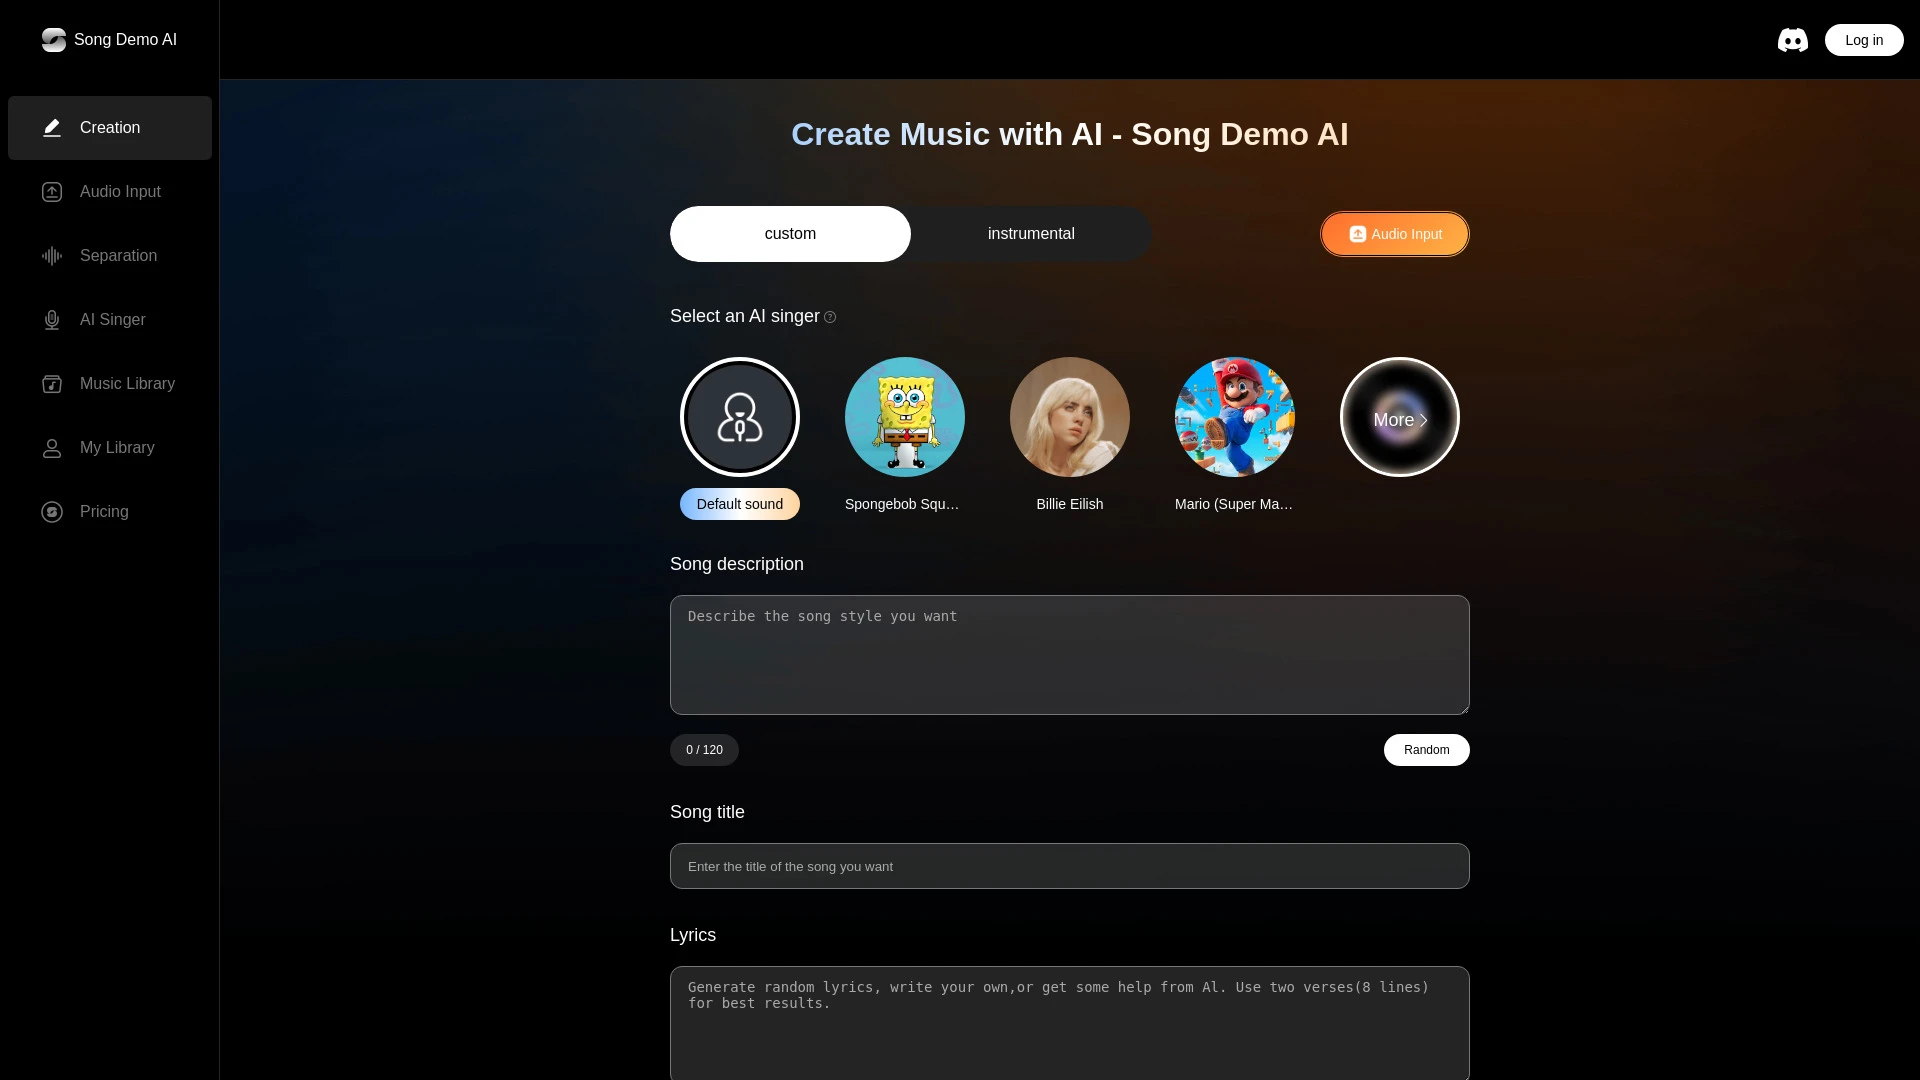The width and height of the screenshot is (1920, 1080).
Task: Select Billie Eilish as AI singer
Action: point(1069,417)
